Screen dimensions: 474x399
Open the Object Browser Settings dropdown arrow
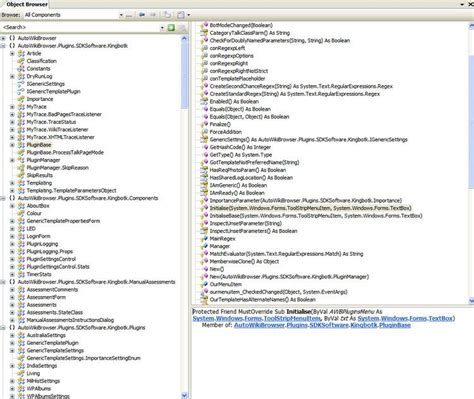tap(189, 15)
